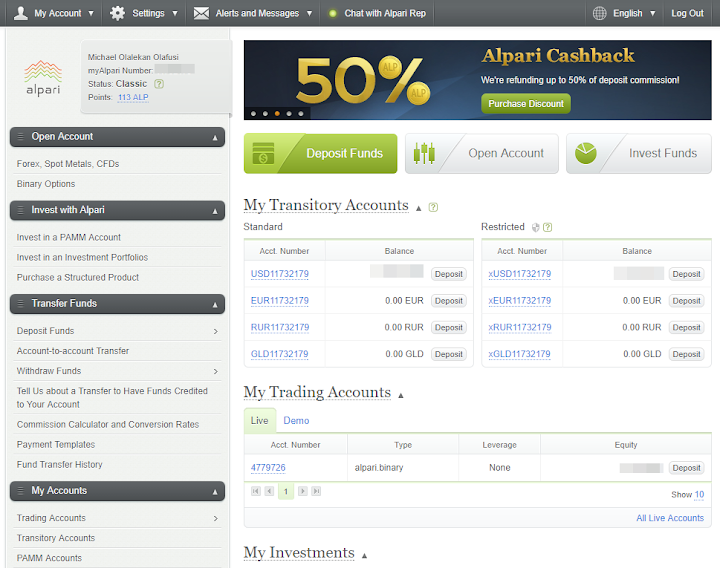Open Binary Options sidebar item
Viewport: 720px width, 568px height.
pos(46,184)
